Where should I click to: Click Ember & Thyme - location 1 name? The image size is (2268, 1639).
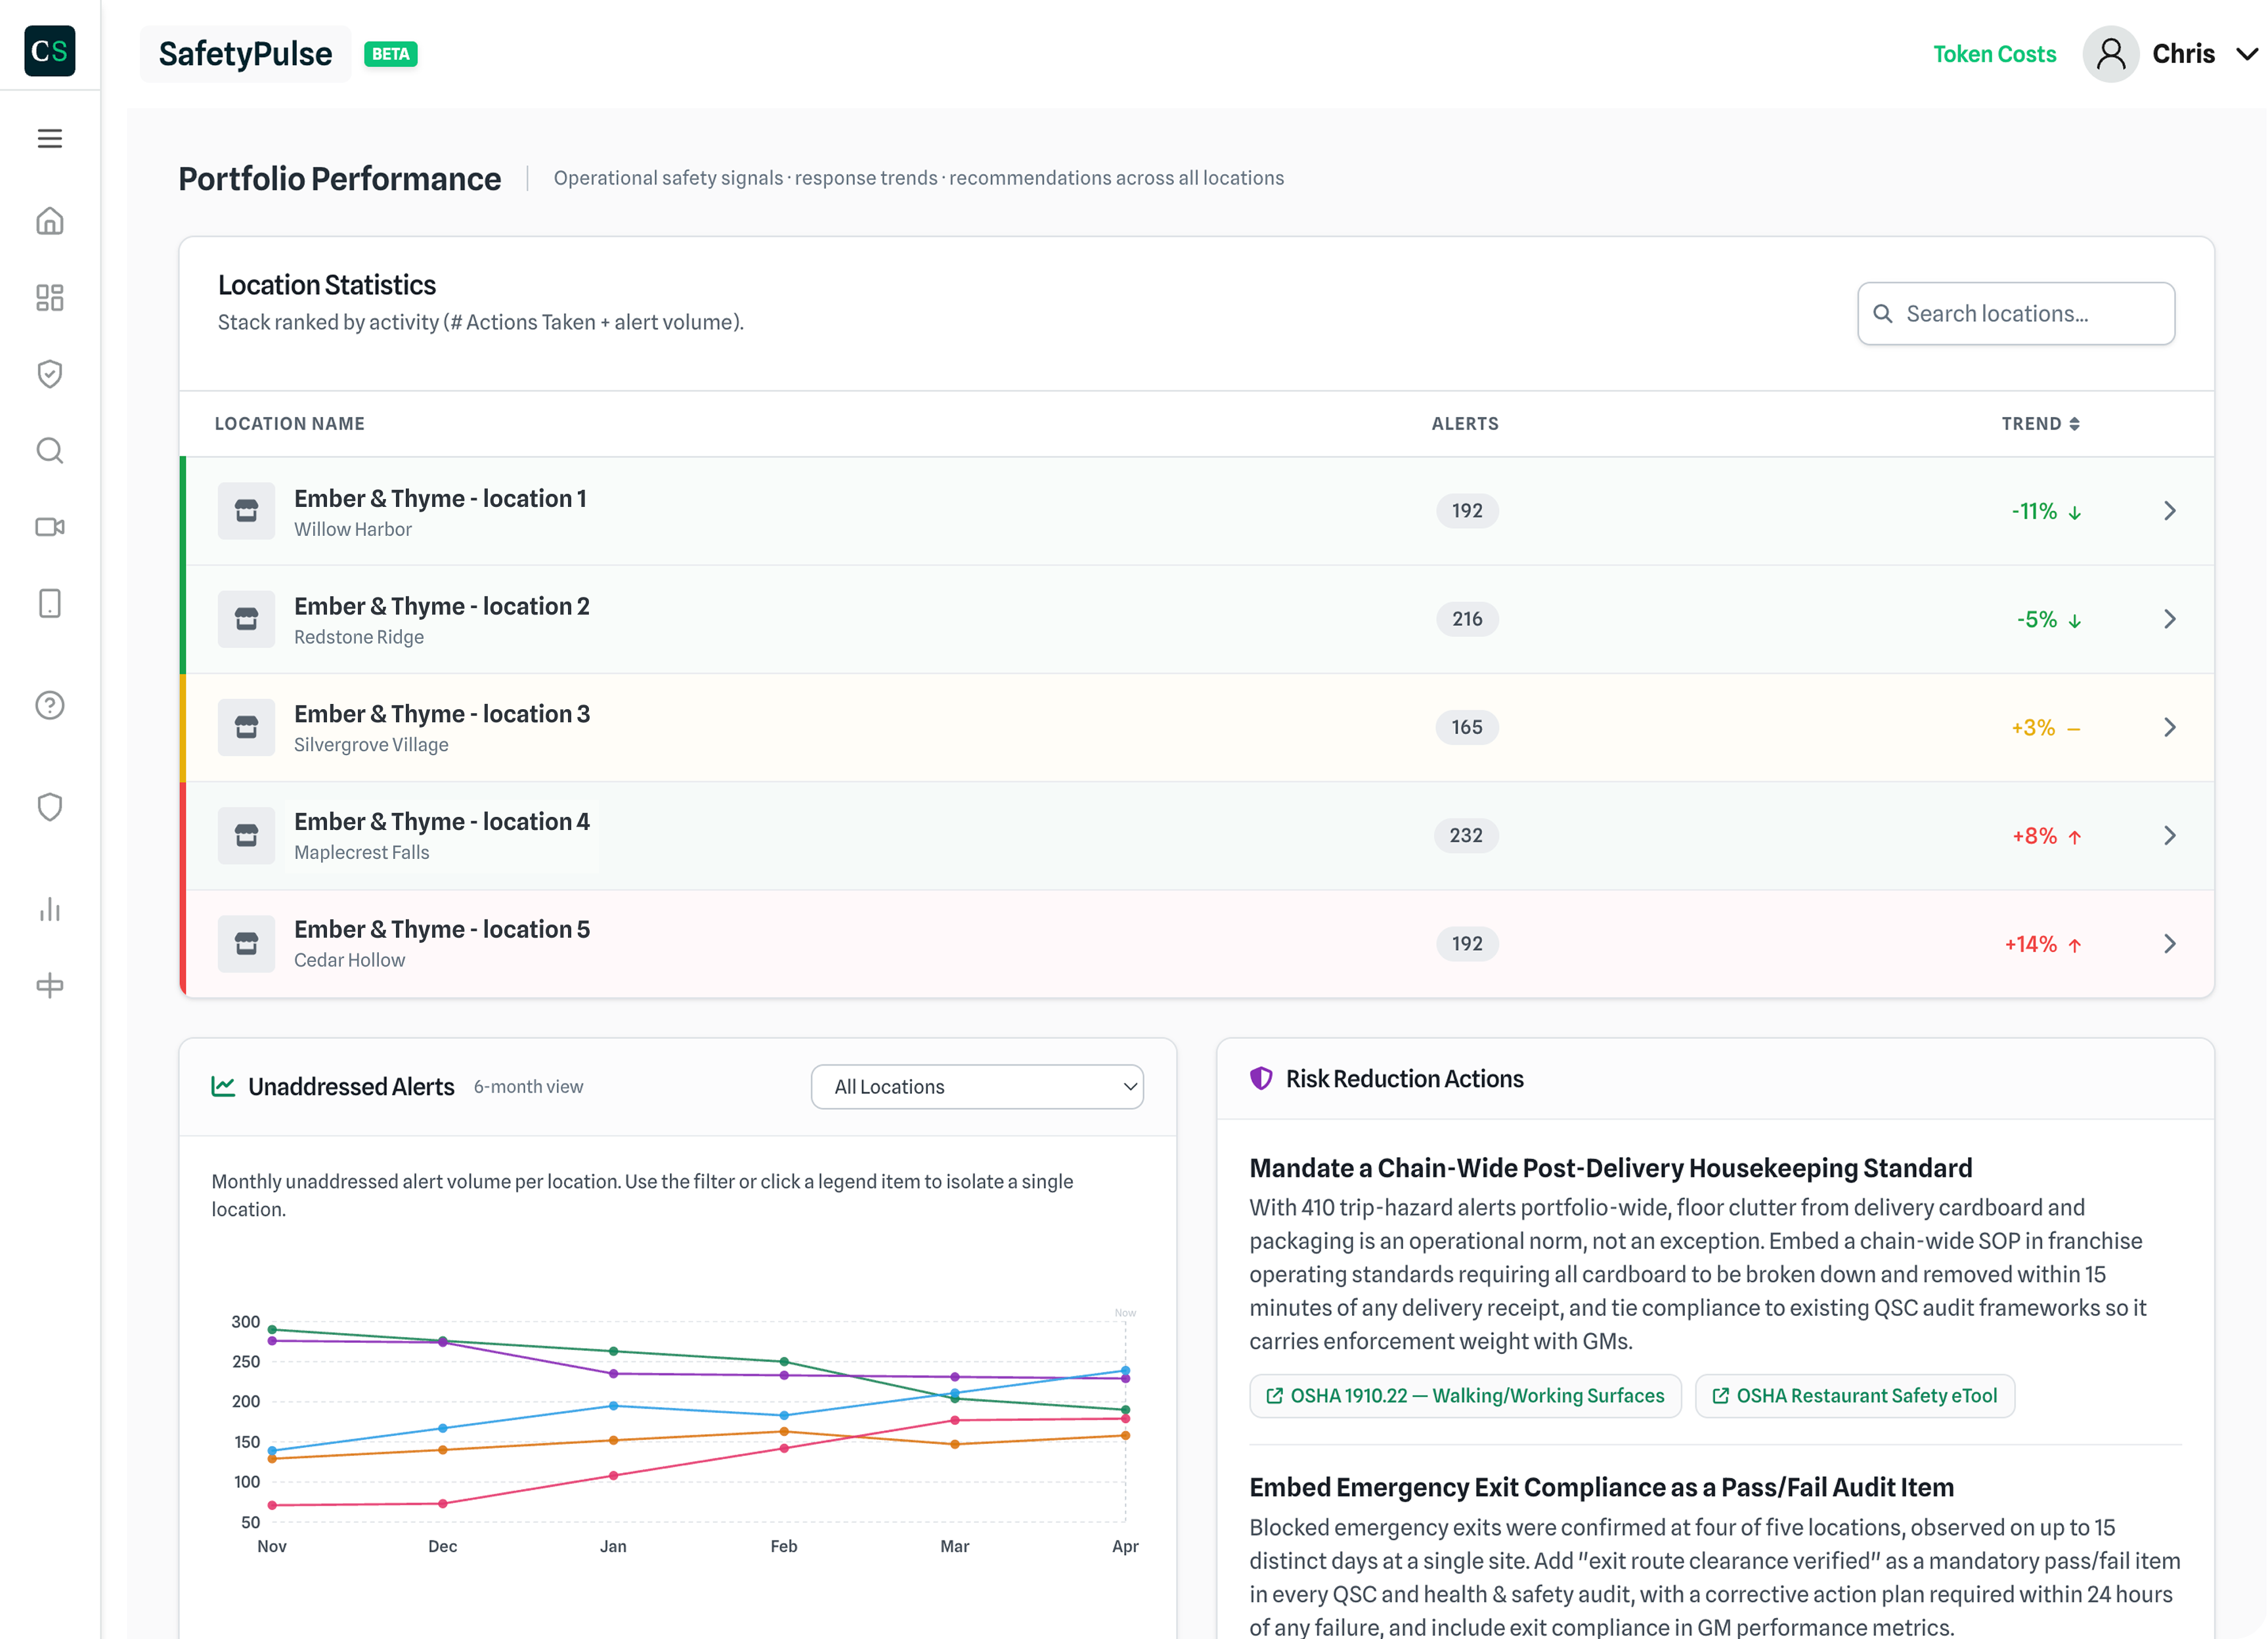pyautogui.click(x=440, y=498)
